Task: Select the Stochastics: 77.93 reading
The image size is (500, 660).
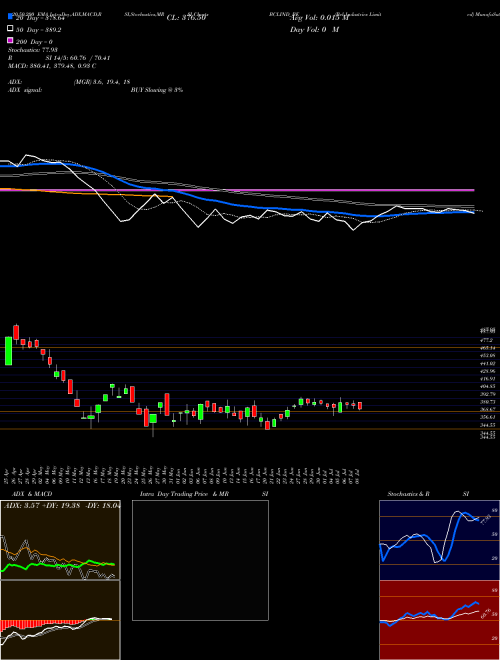Action: tap(33, 50)
